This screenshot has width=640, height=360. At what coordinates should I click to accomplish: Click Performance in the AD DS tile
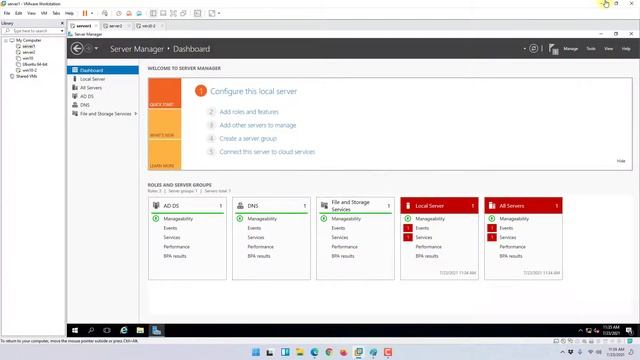coord(176,247)
